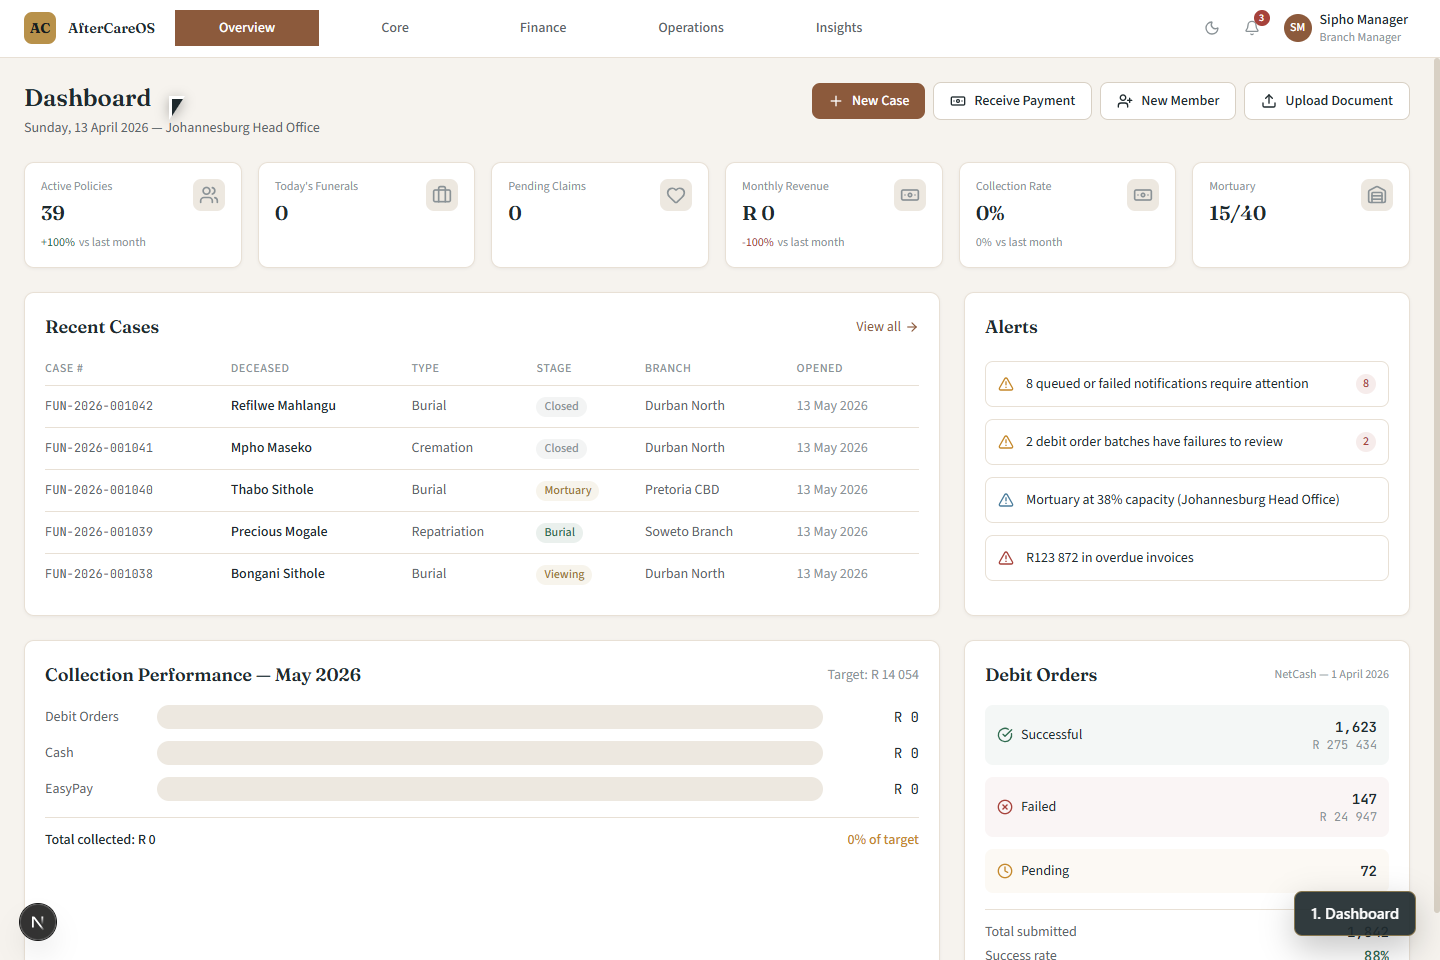
Task: Open queued or failed notifications alert
Action: click(1187, 384)
